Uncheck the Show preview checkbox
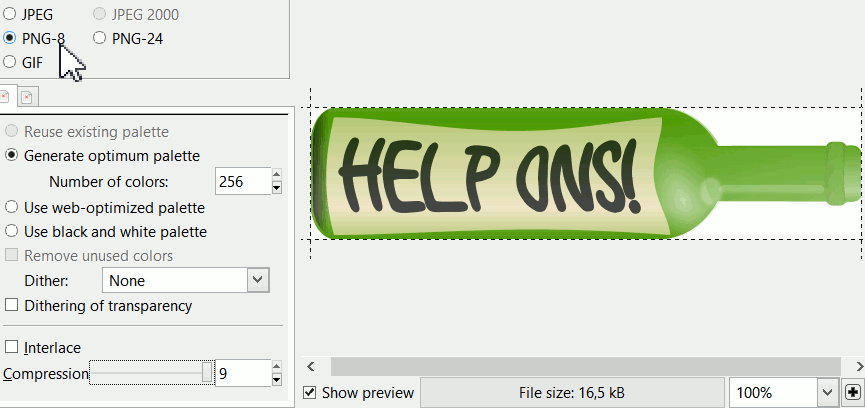865x408 pixels. 310,393
